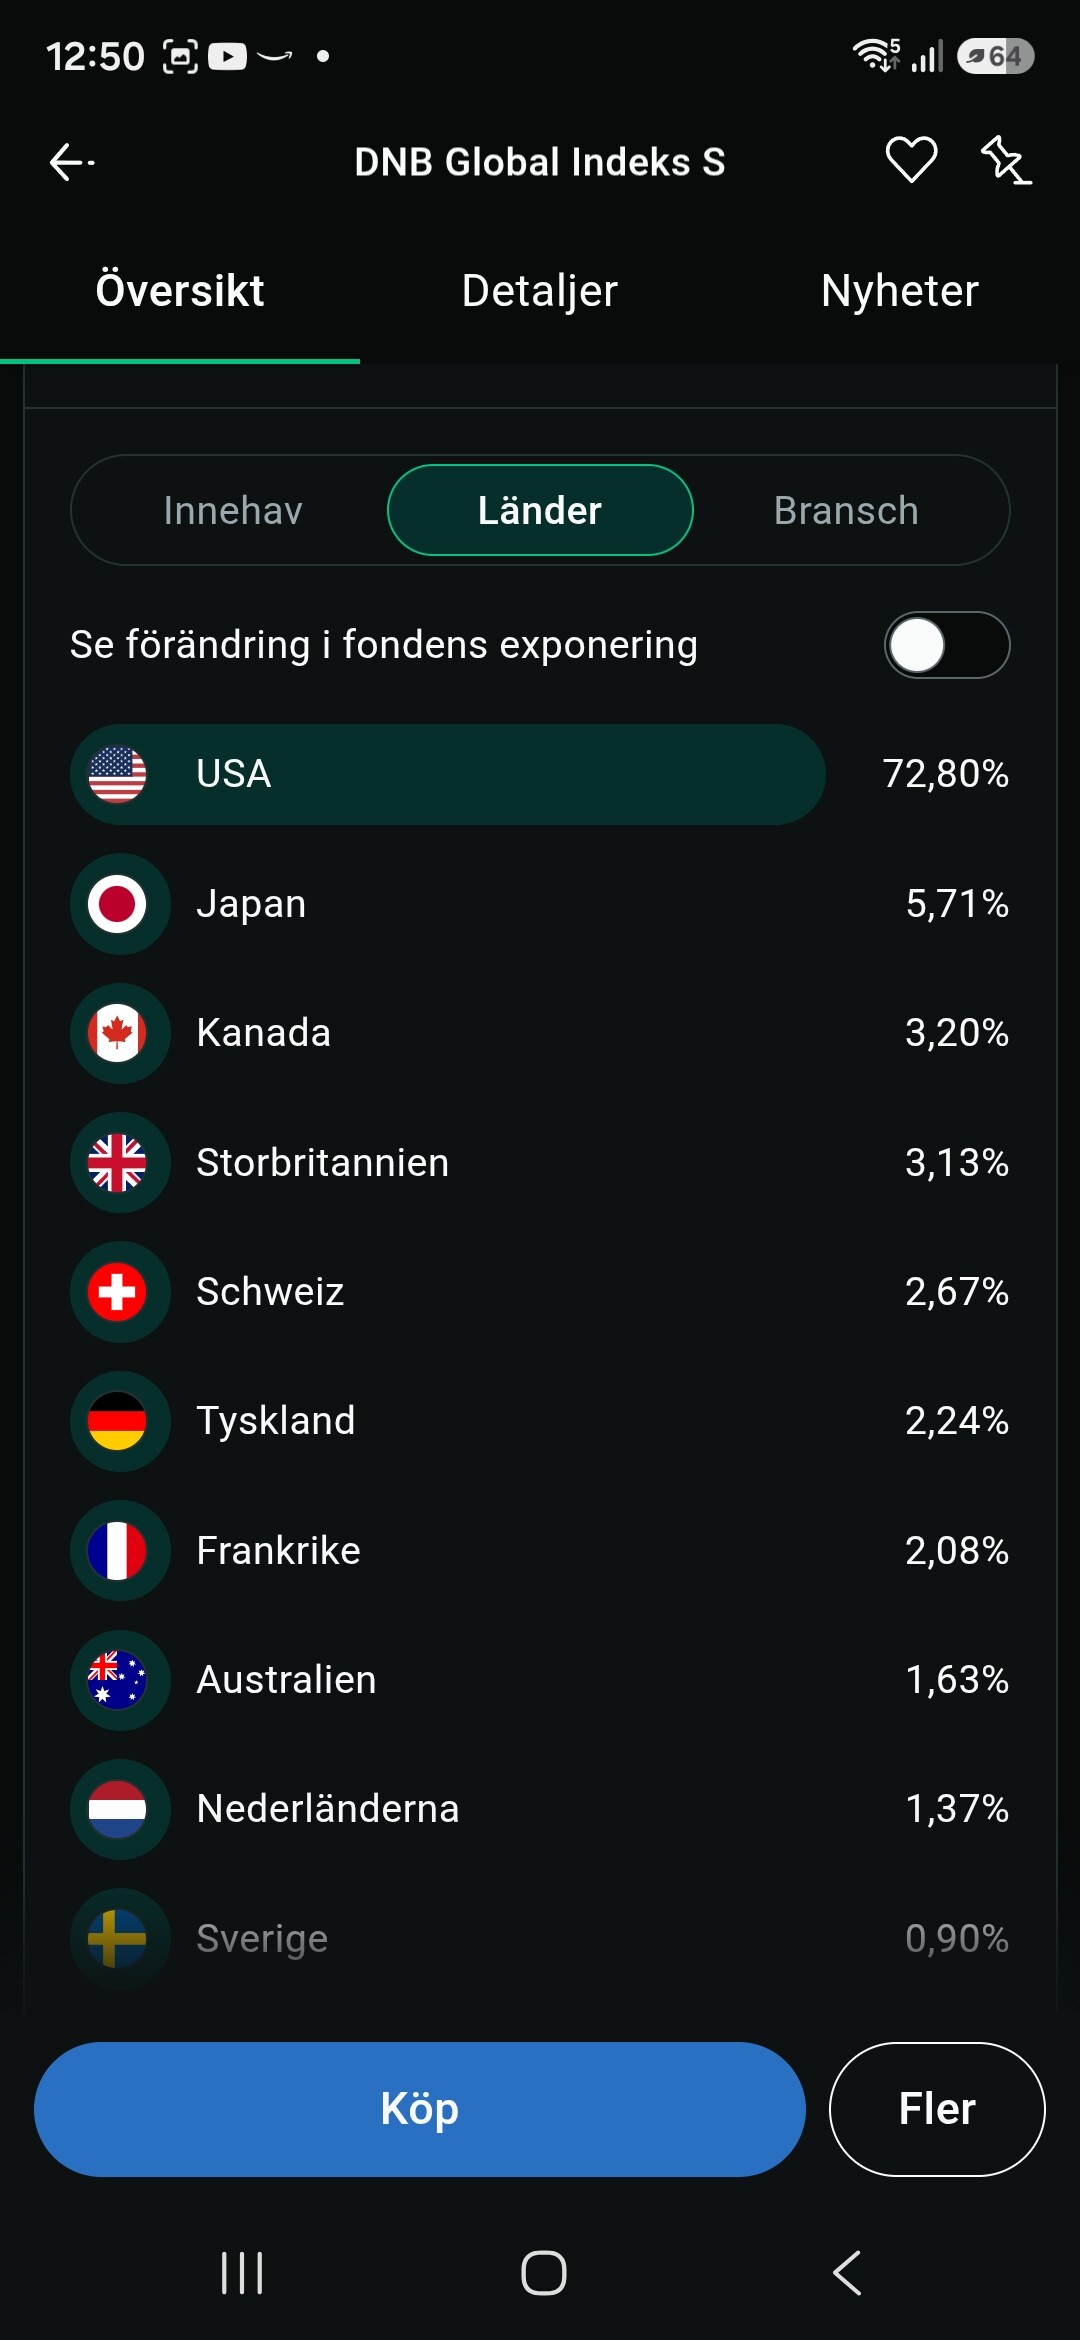The height and width of the screenshot is (2340, 1080).
Task: Select the Storbritannien country row
Action: (540, 1163)
